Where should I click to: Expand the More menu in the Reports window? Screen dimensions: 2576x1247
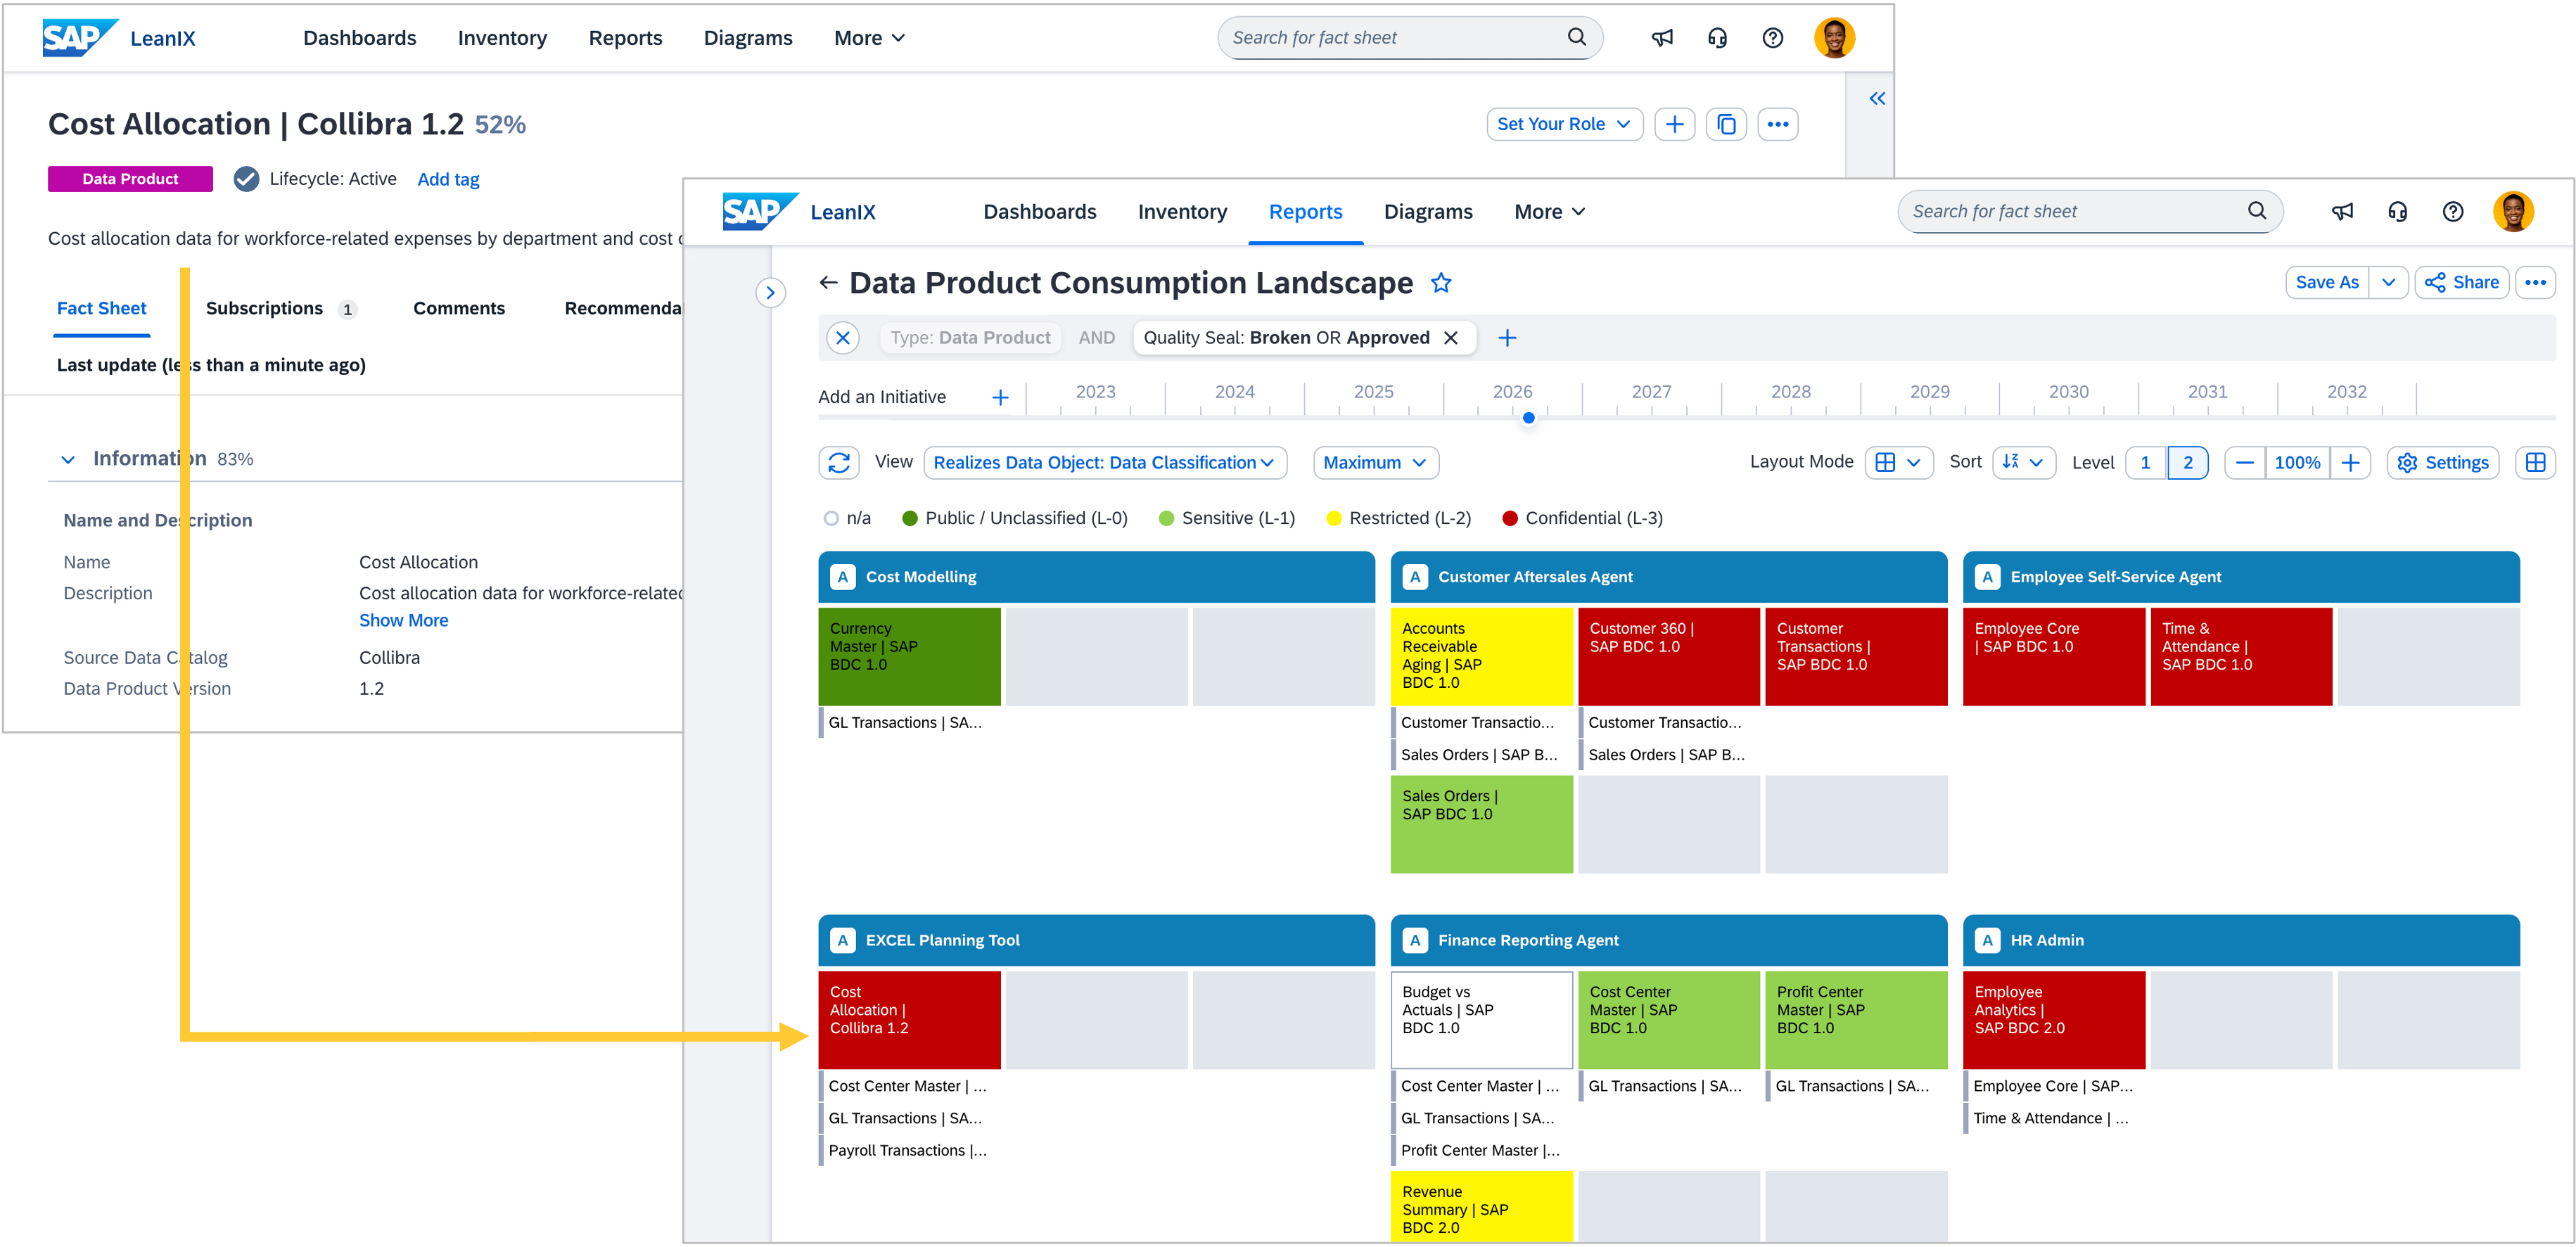[1549, 211]
